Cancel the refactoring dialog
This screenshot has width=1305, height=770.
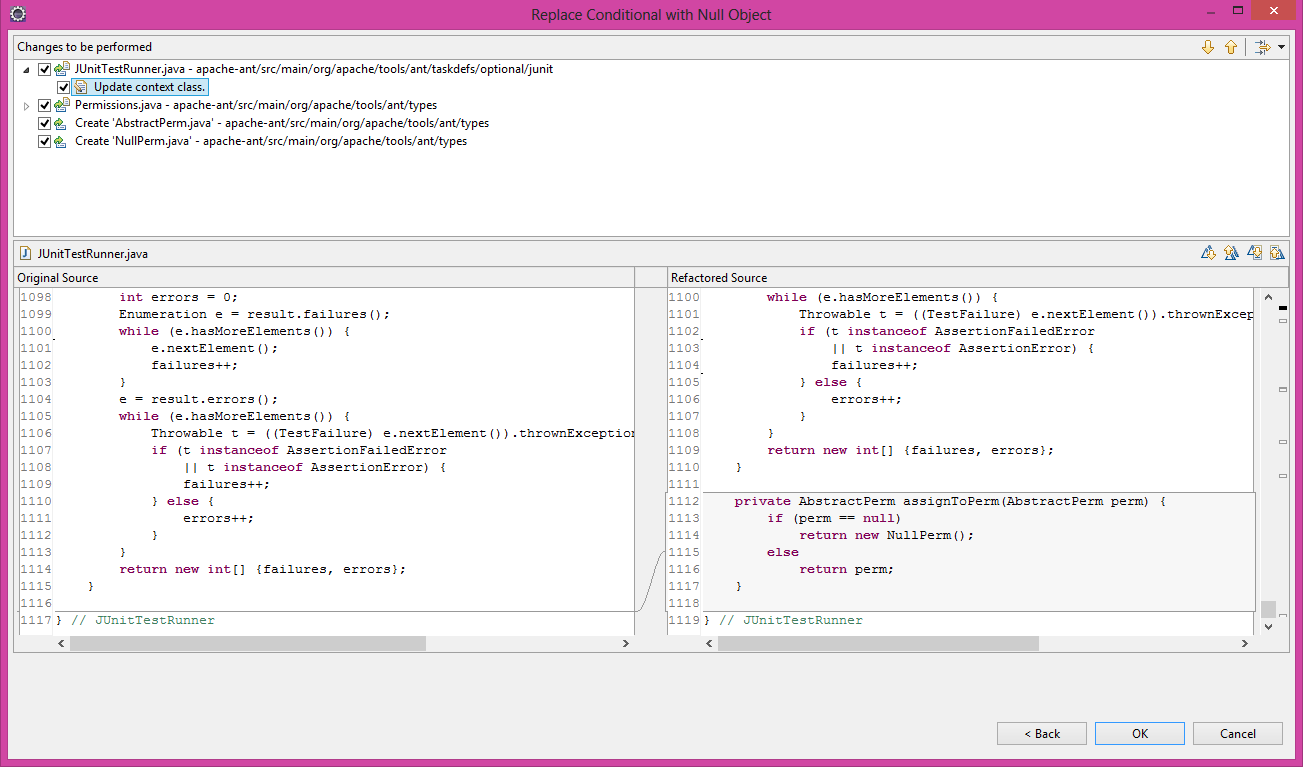pyautogui.click(x=1238, y=733)
